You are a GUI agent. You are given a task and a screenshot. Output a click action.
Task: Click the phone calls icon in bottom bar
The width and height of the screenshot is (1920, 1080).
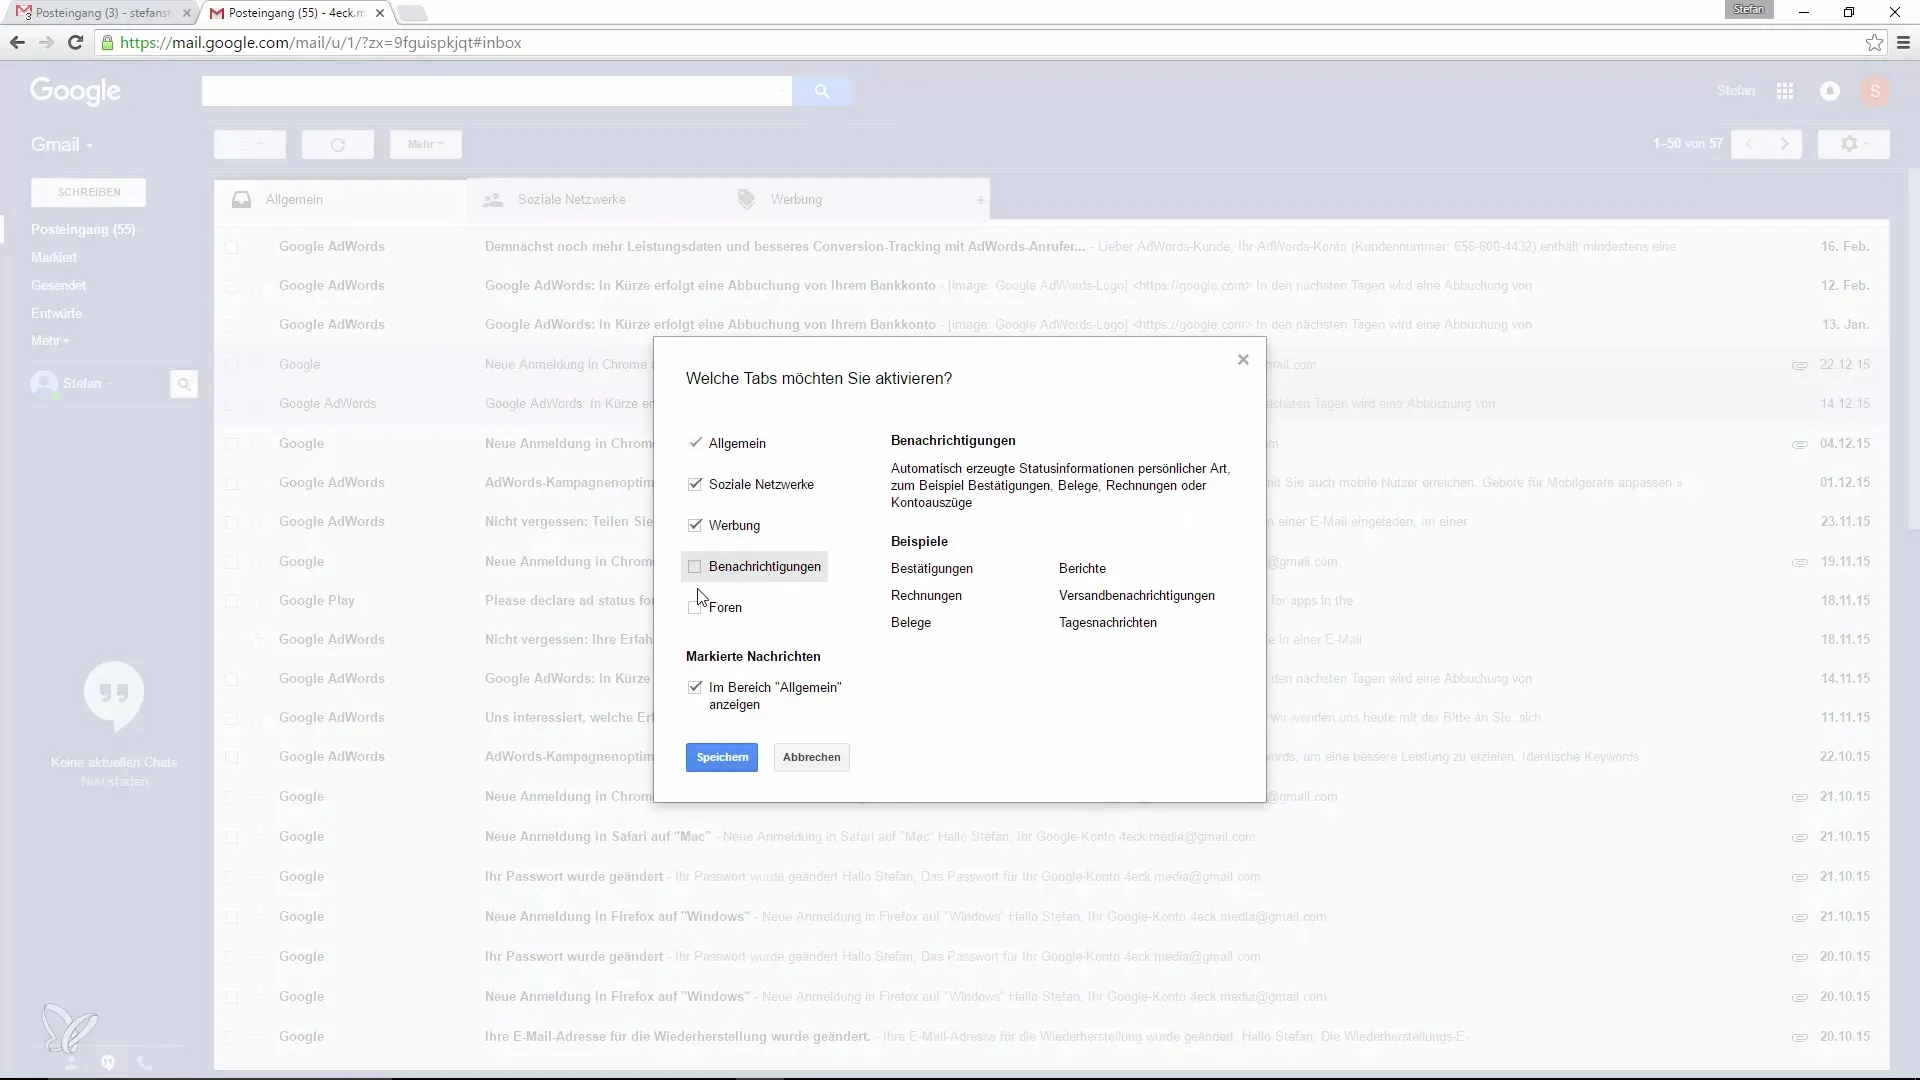145,1063
